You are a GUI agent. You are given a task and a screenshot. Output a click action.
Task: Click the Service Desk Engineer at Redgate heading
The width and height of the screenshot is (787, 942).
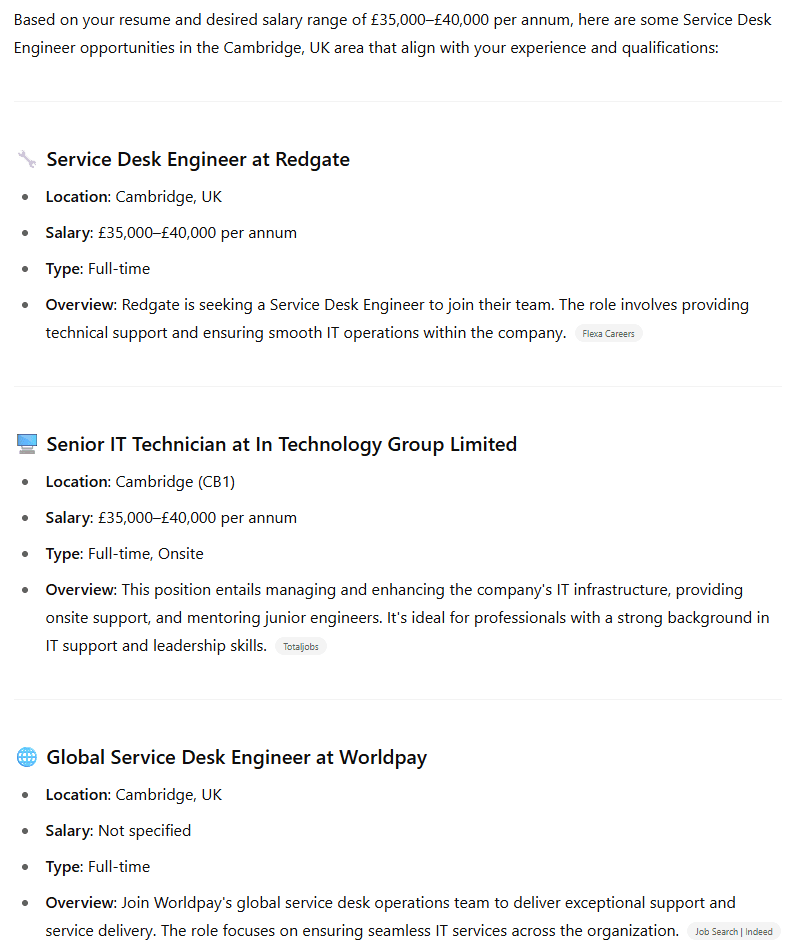[x=198, y=159]
